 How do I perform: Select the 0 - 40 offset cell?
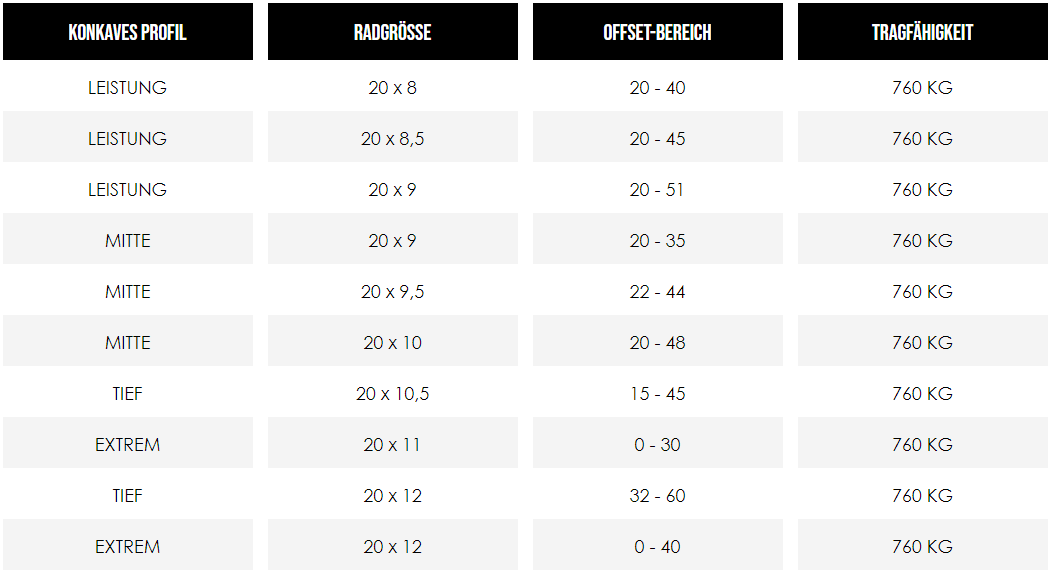[657, 546]
